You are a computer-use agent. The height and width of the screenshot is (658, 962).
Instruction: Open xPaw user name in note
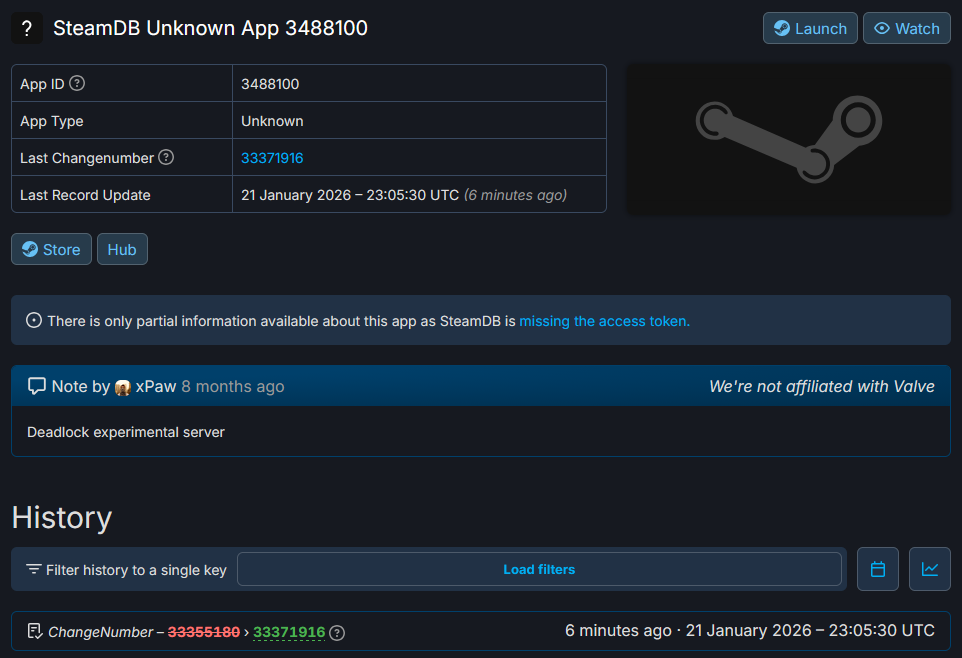coord(156,387)
